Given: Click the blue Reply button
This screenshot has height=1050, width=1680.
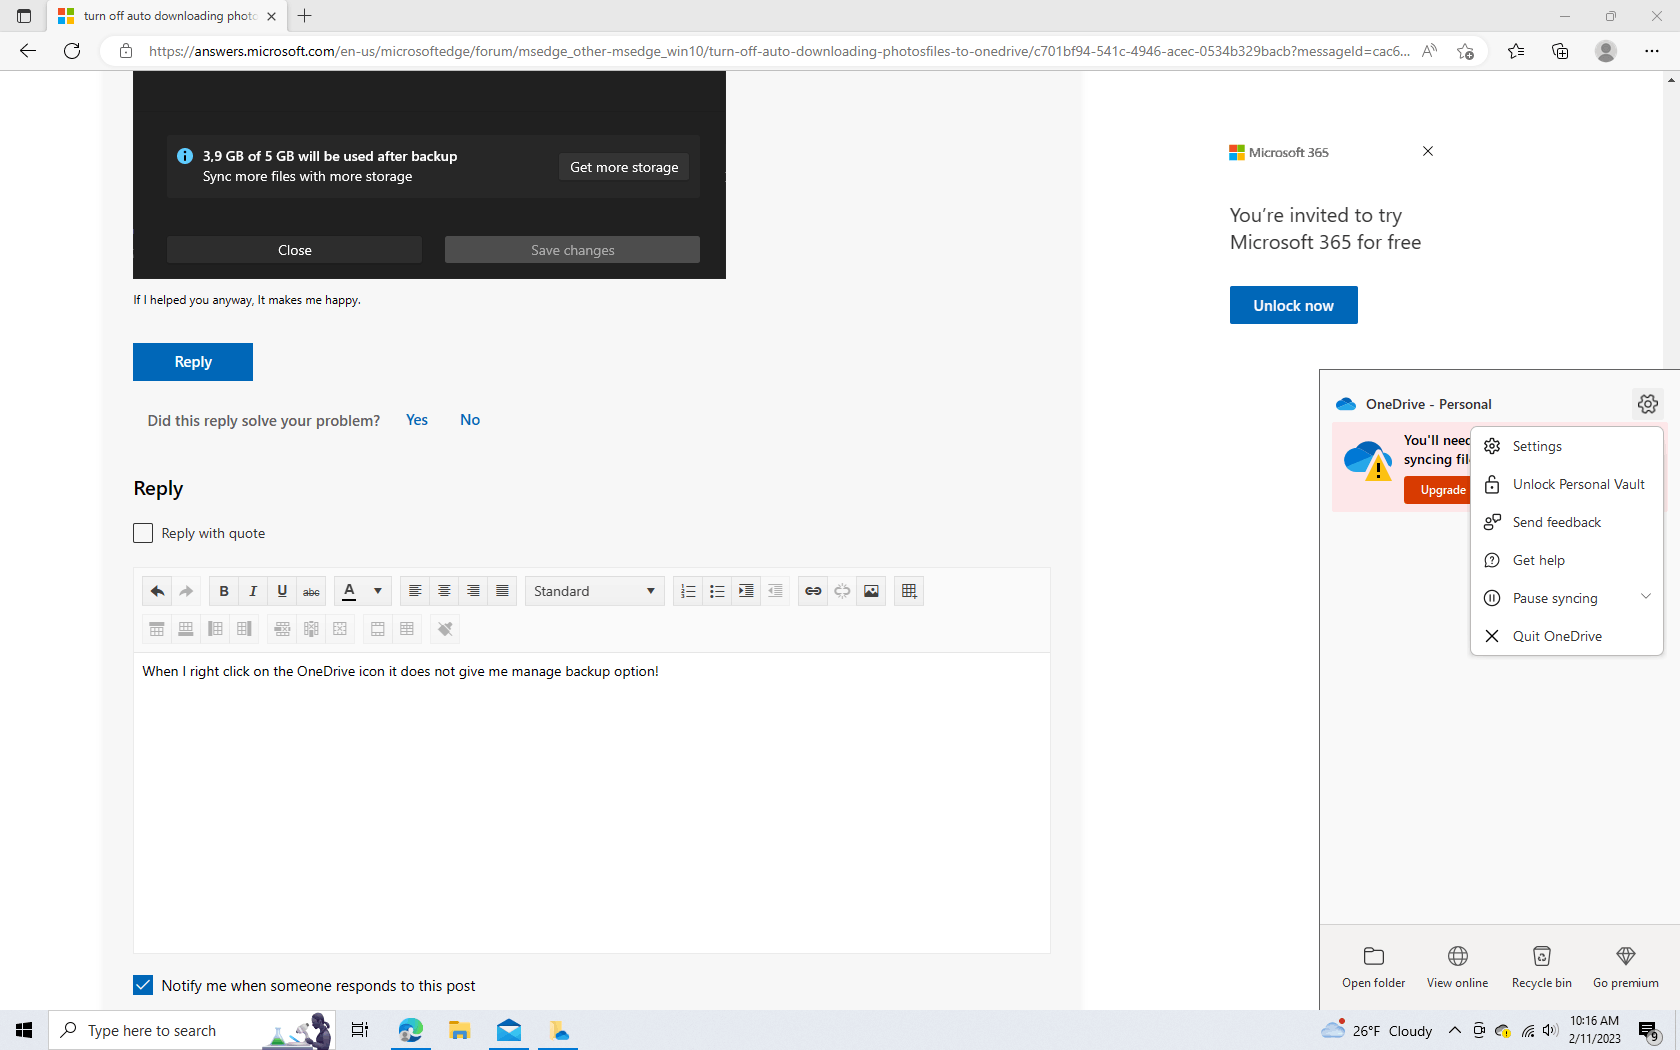Looking at the screenshot, I should [x=193, y=362].
